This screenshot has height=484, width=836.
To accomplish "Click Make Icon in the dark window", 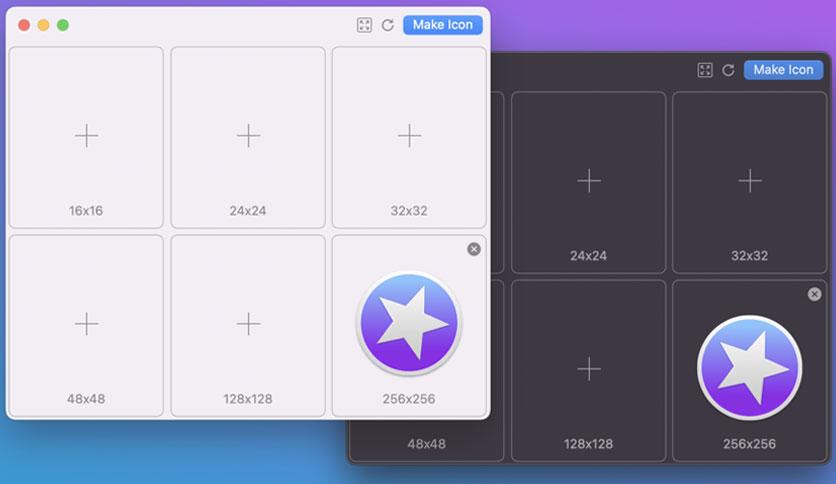I will (783, 70).
